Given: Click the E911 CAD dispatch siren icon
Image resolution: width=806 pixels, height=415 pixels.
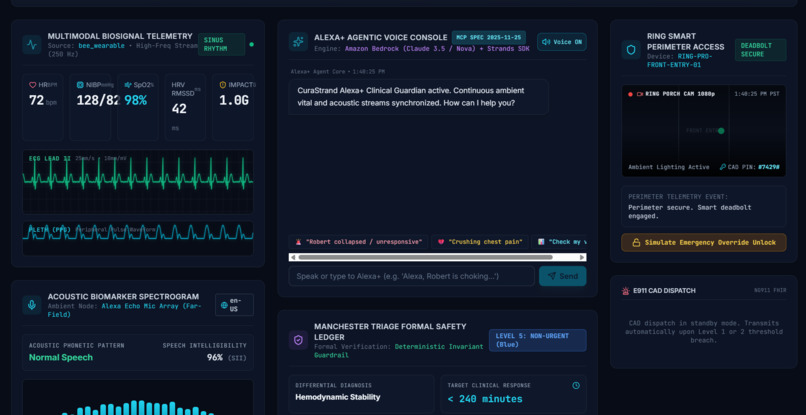Looking at the screenshot, I should pyautogui.click(x=626, y=291).
